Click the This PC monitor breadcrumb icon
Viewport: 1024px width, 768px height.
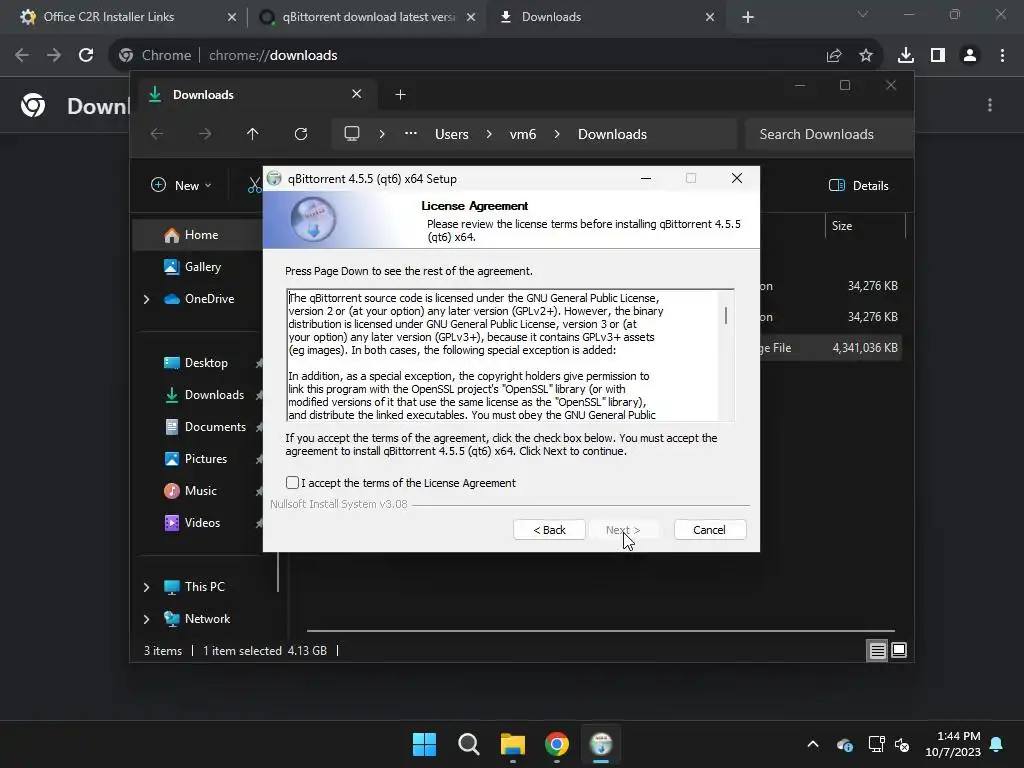(x=352, y=134)
